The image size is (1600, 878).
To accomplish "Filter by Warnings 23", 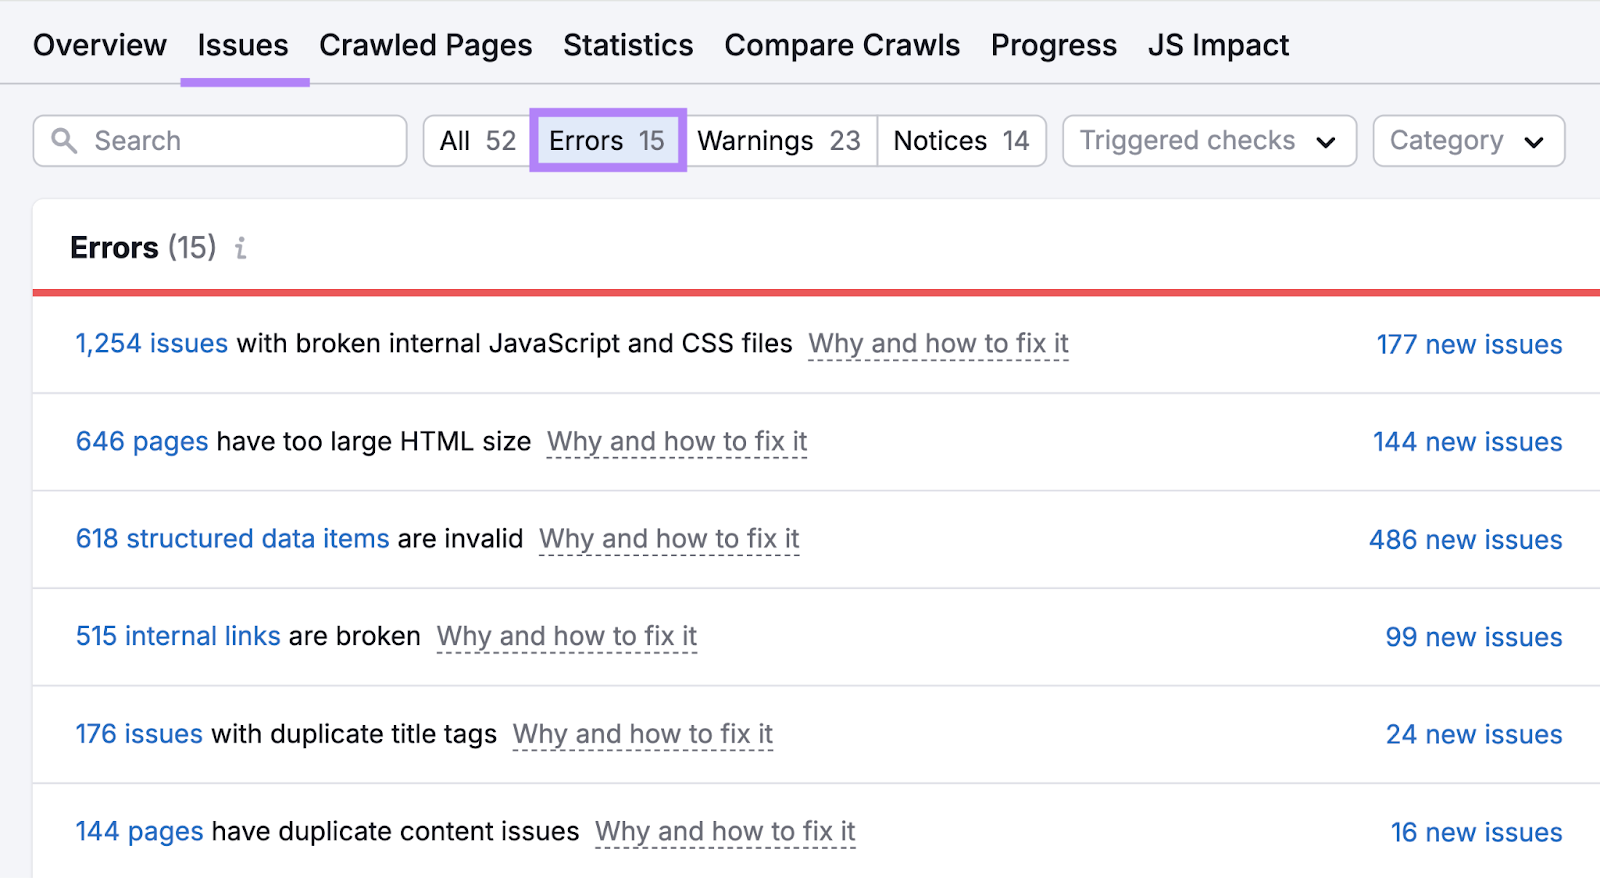I will coord(779,141).
